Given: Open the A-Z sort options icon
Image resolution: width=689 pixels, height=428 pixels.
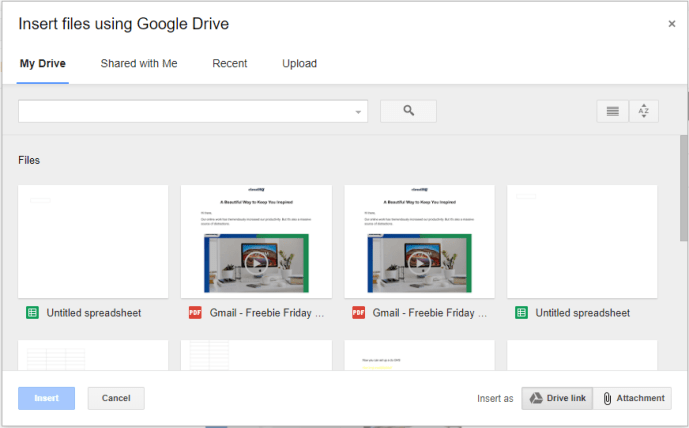Looking at the screenshot, I should click(644, 111).
